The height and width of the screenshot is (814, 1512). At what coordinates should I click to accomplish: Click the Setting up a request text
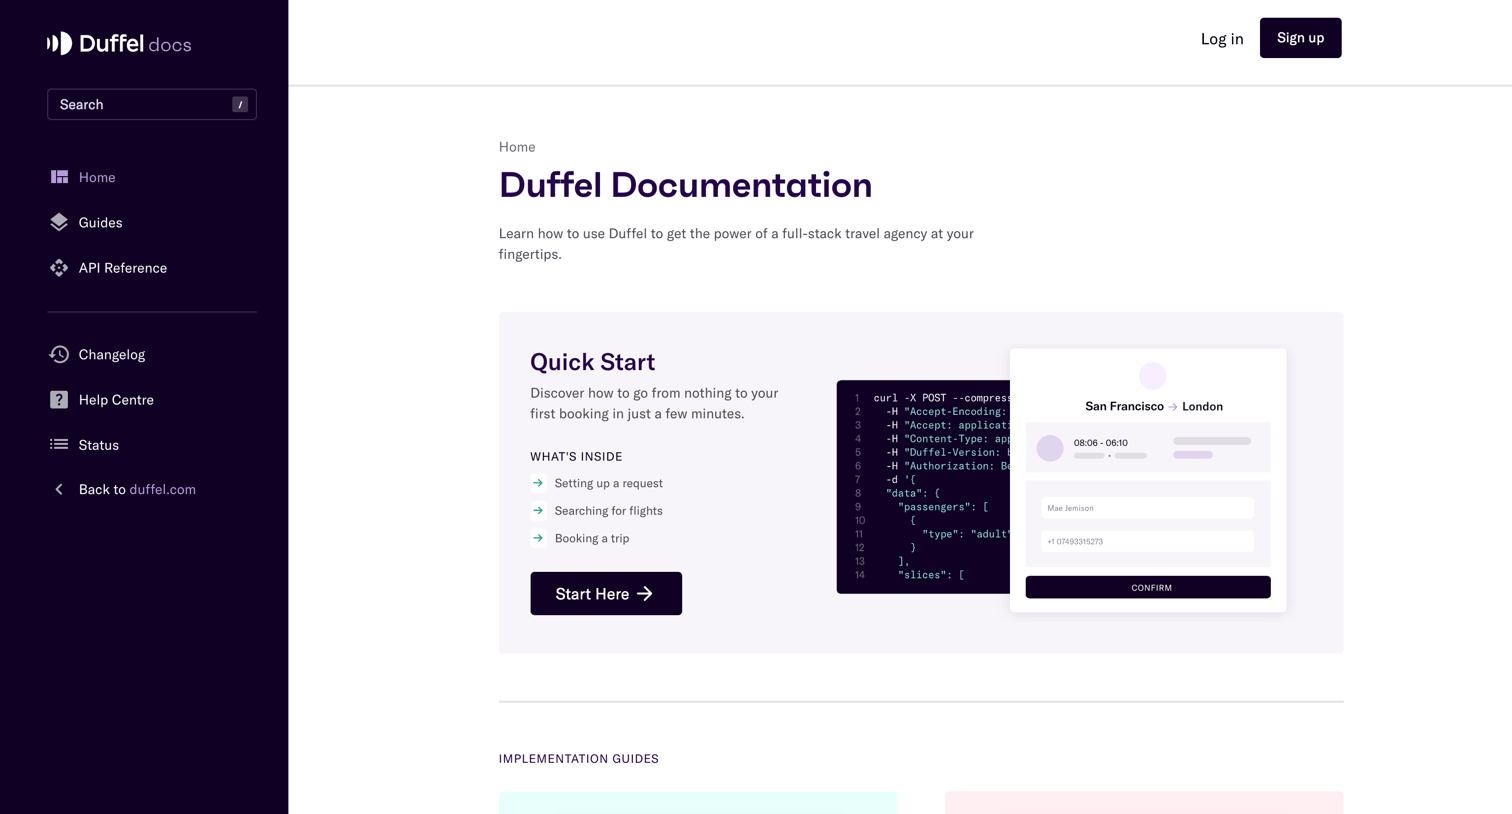(608, 483)
